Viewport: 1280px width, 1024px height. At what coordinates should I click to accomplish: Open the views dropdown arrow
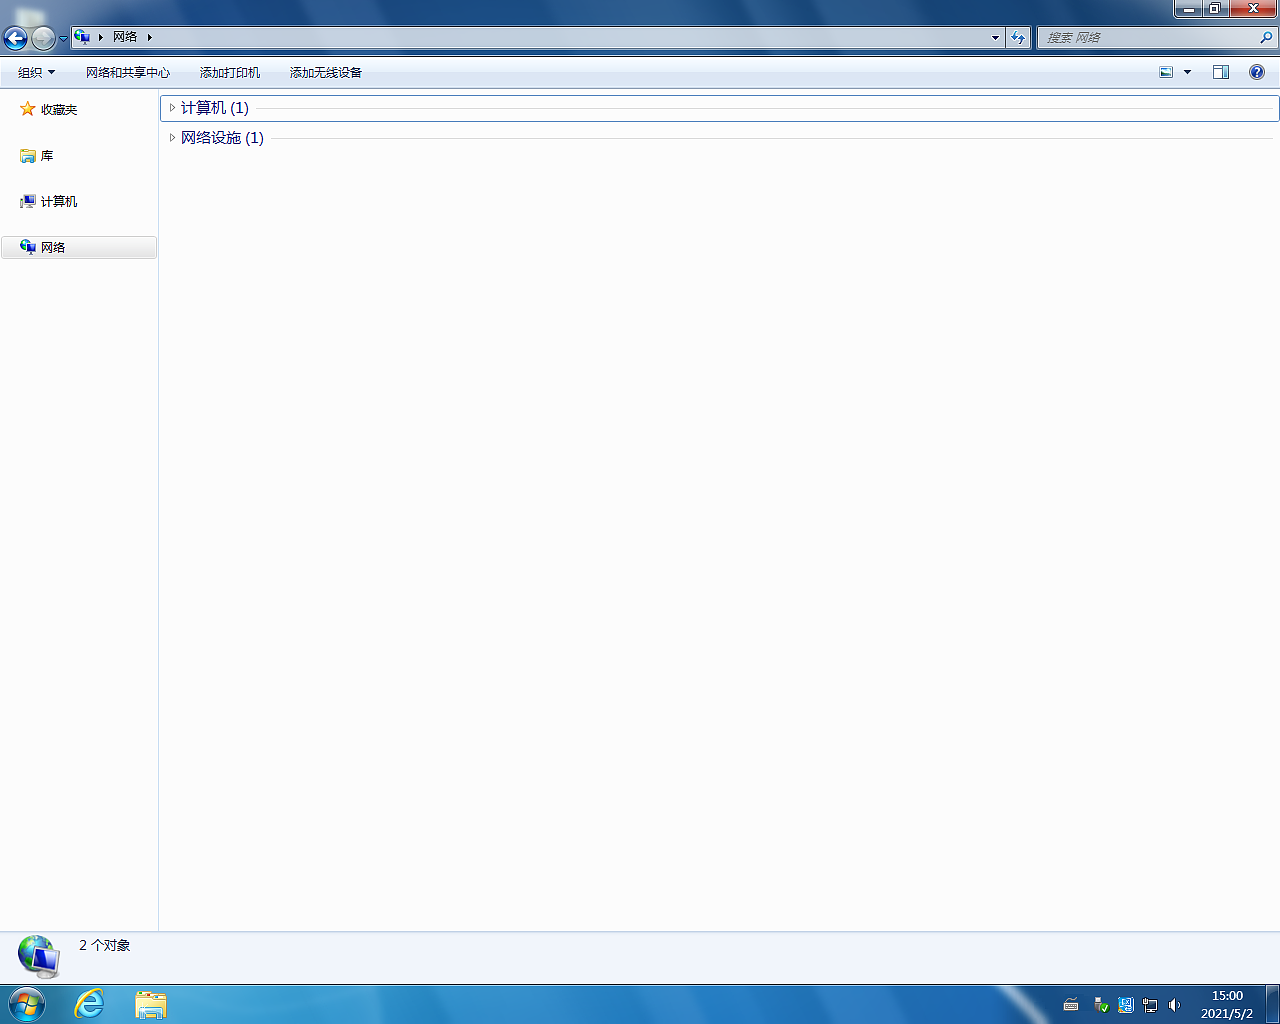1187,72
